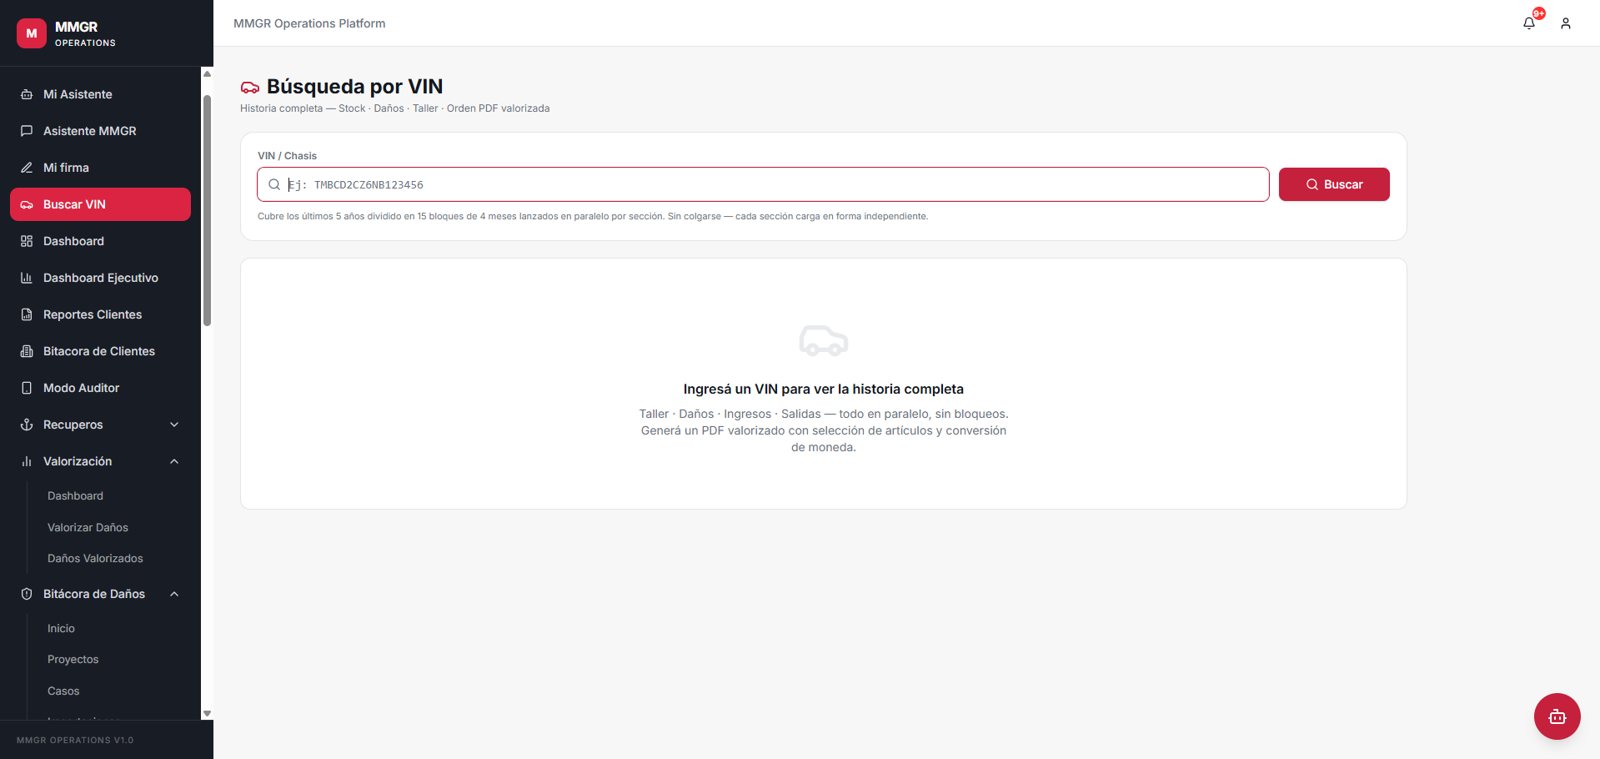This screenshot has height=759, width=1600.
Task: Open Bitacora de Clientes page
Action: tap(100, 351)
